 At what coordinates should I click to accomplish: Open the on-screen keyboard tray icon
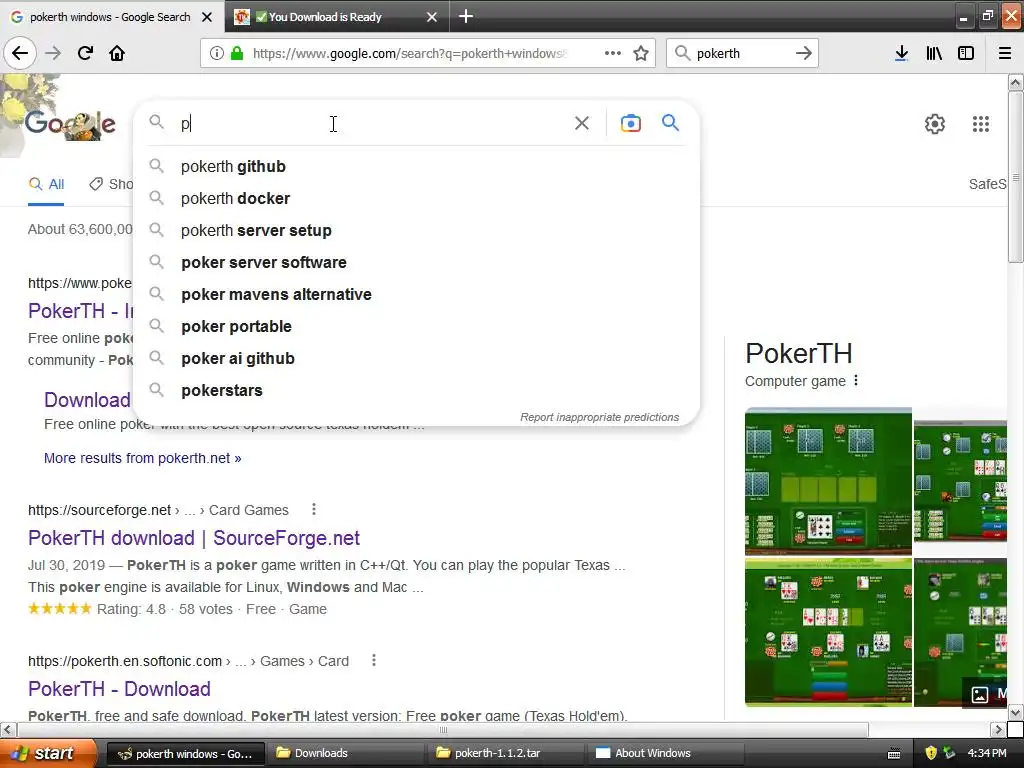click(x=894, y=754)
